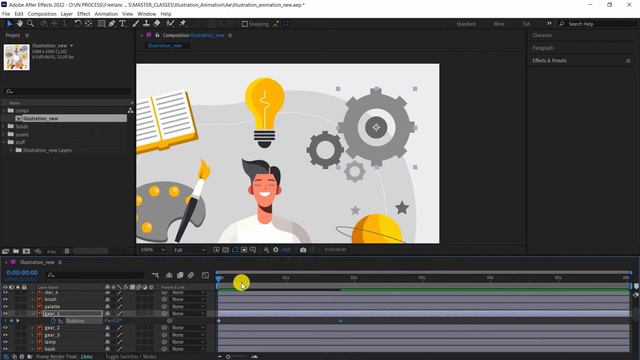Open the Edit menu
Viewport: 640px width, 360px height.
pyautogui.click(x=19, y=14)
